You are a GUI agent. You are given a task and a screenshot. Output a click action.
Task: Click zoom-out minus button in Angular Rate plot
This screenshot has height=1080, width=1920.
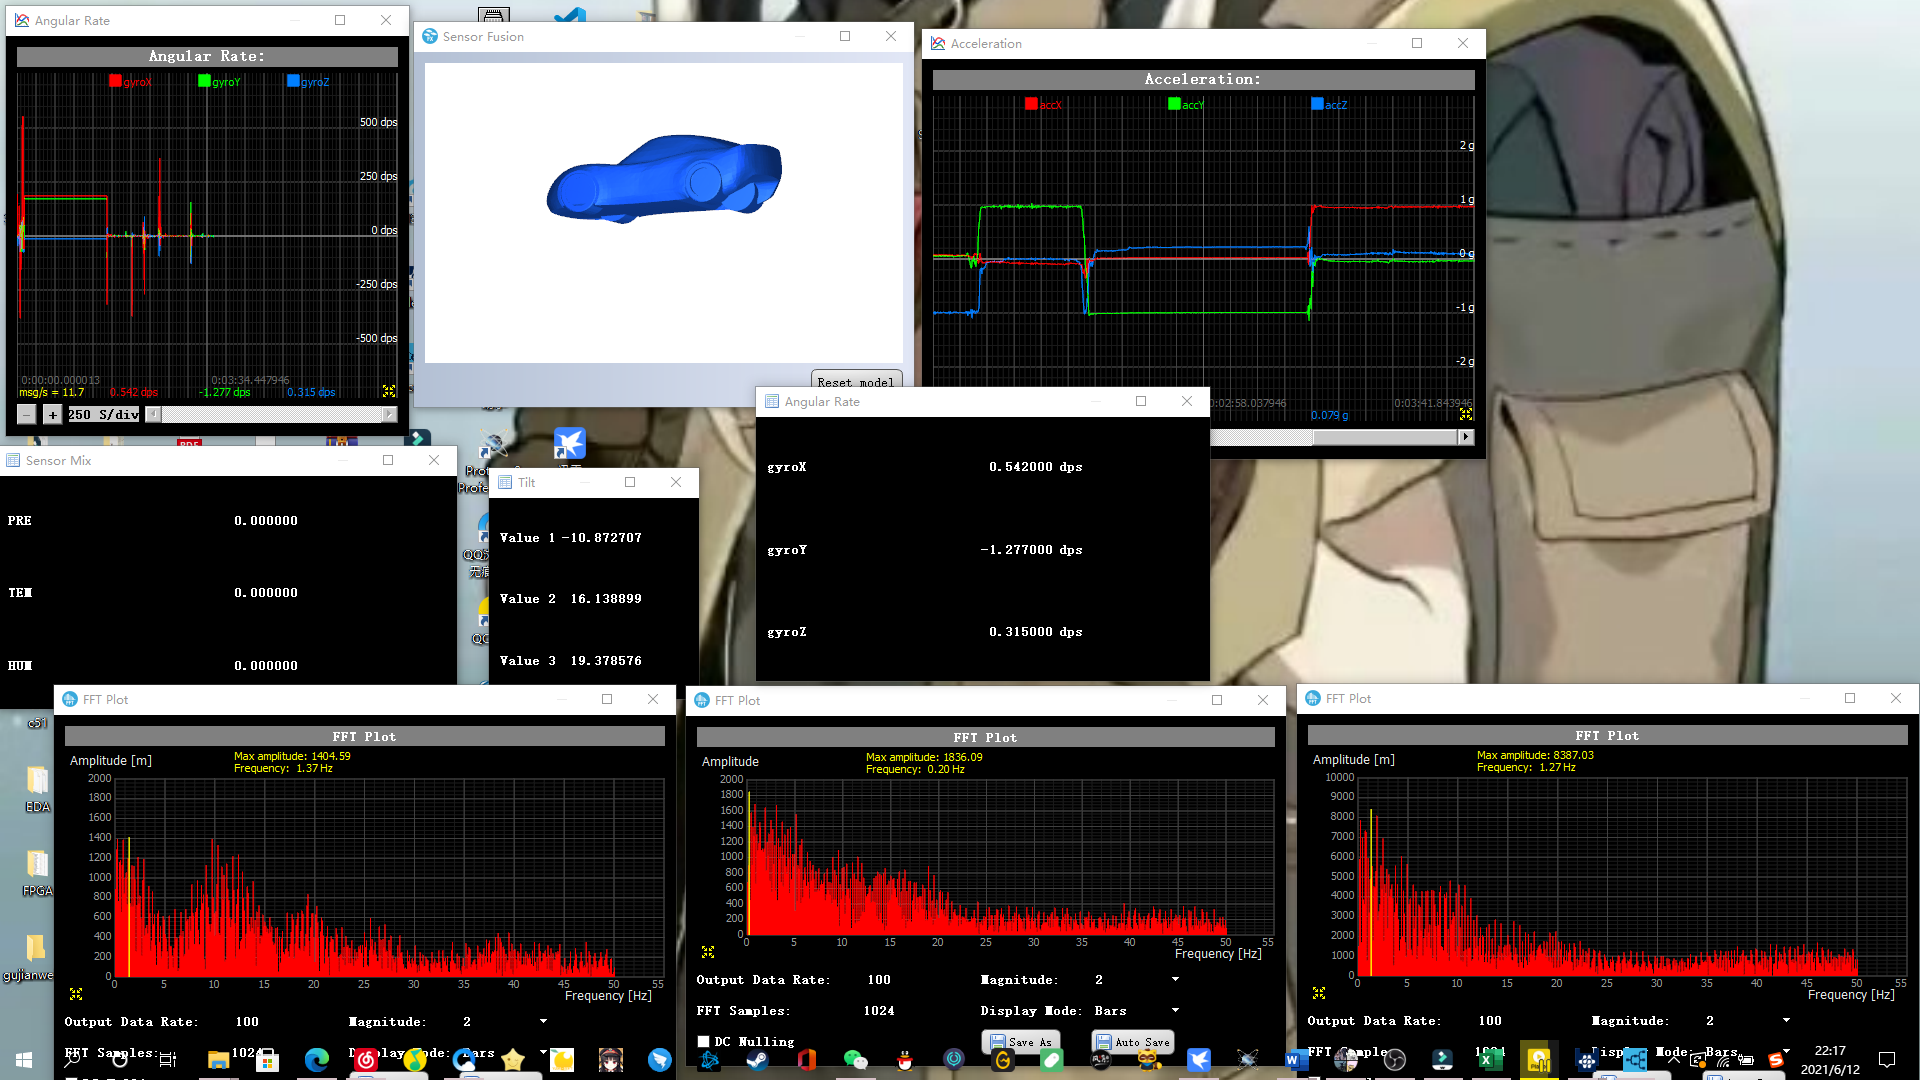(27, 414)
